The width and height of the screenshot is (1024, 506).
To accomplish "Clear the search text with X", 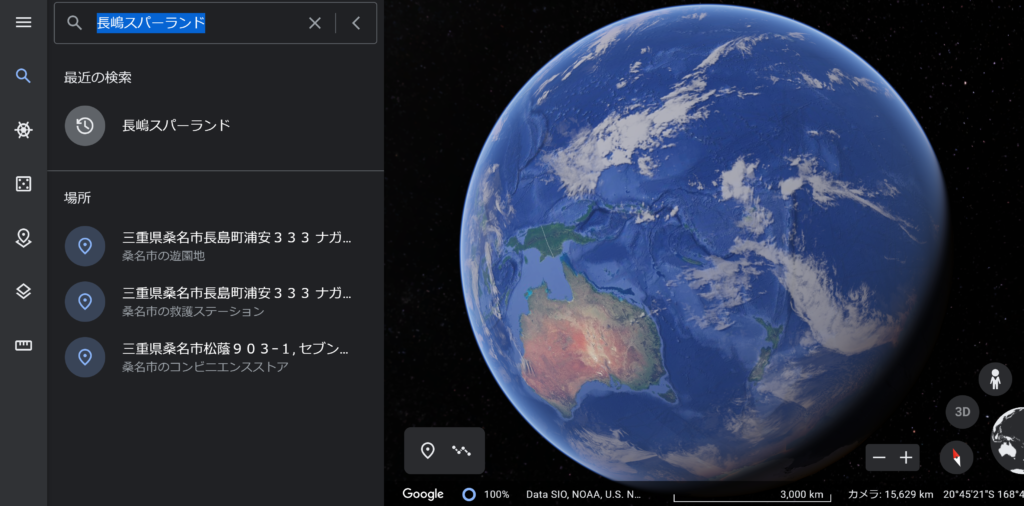I will (315, 23).
